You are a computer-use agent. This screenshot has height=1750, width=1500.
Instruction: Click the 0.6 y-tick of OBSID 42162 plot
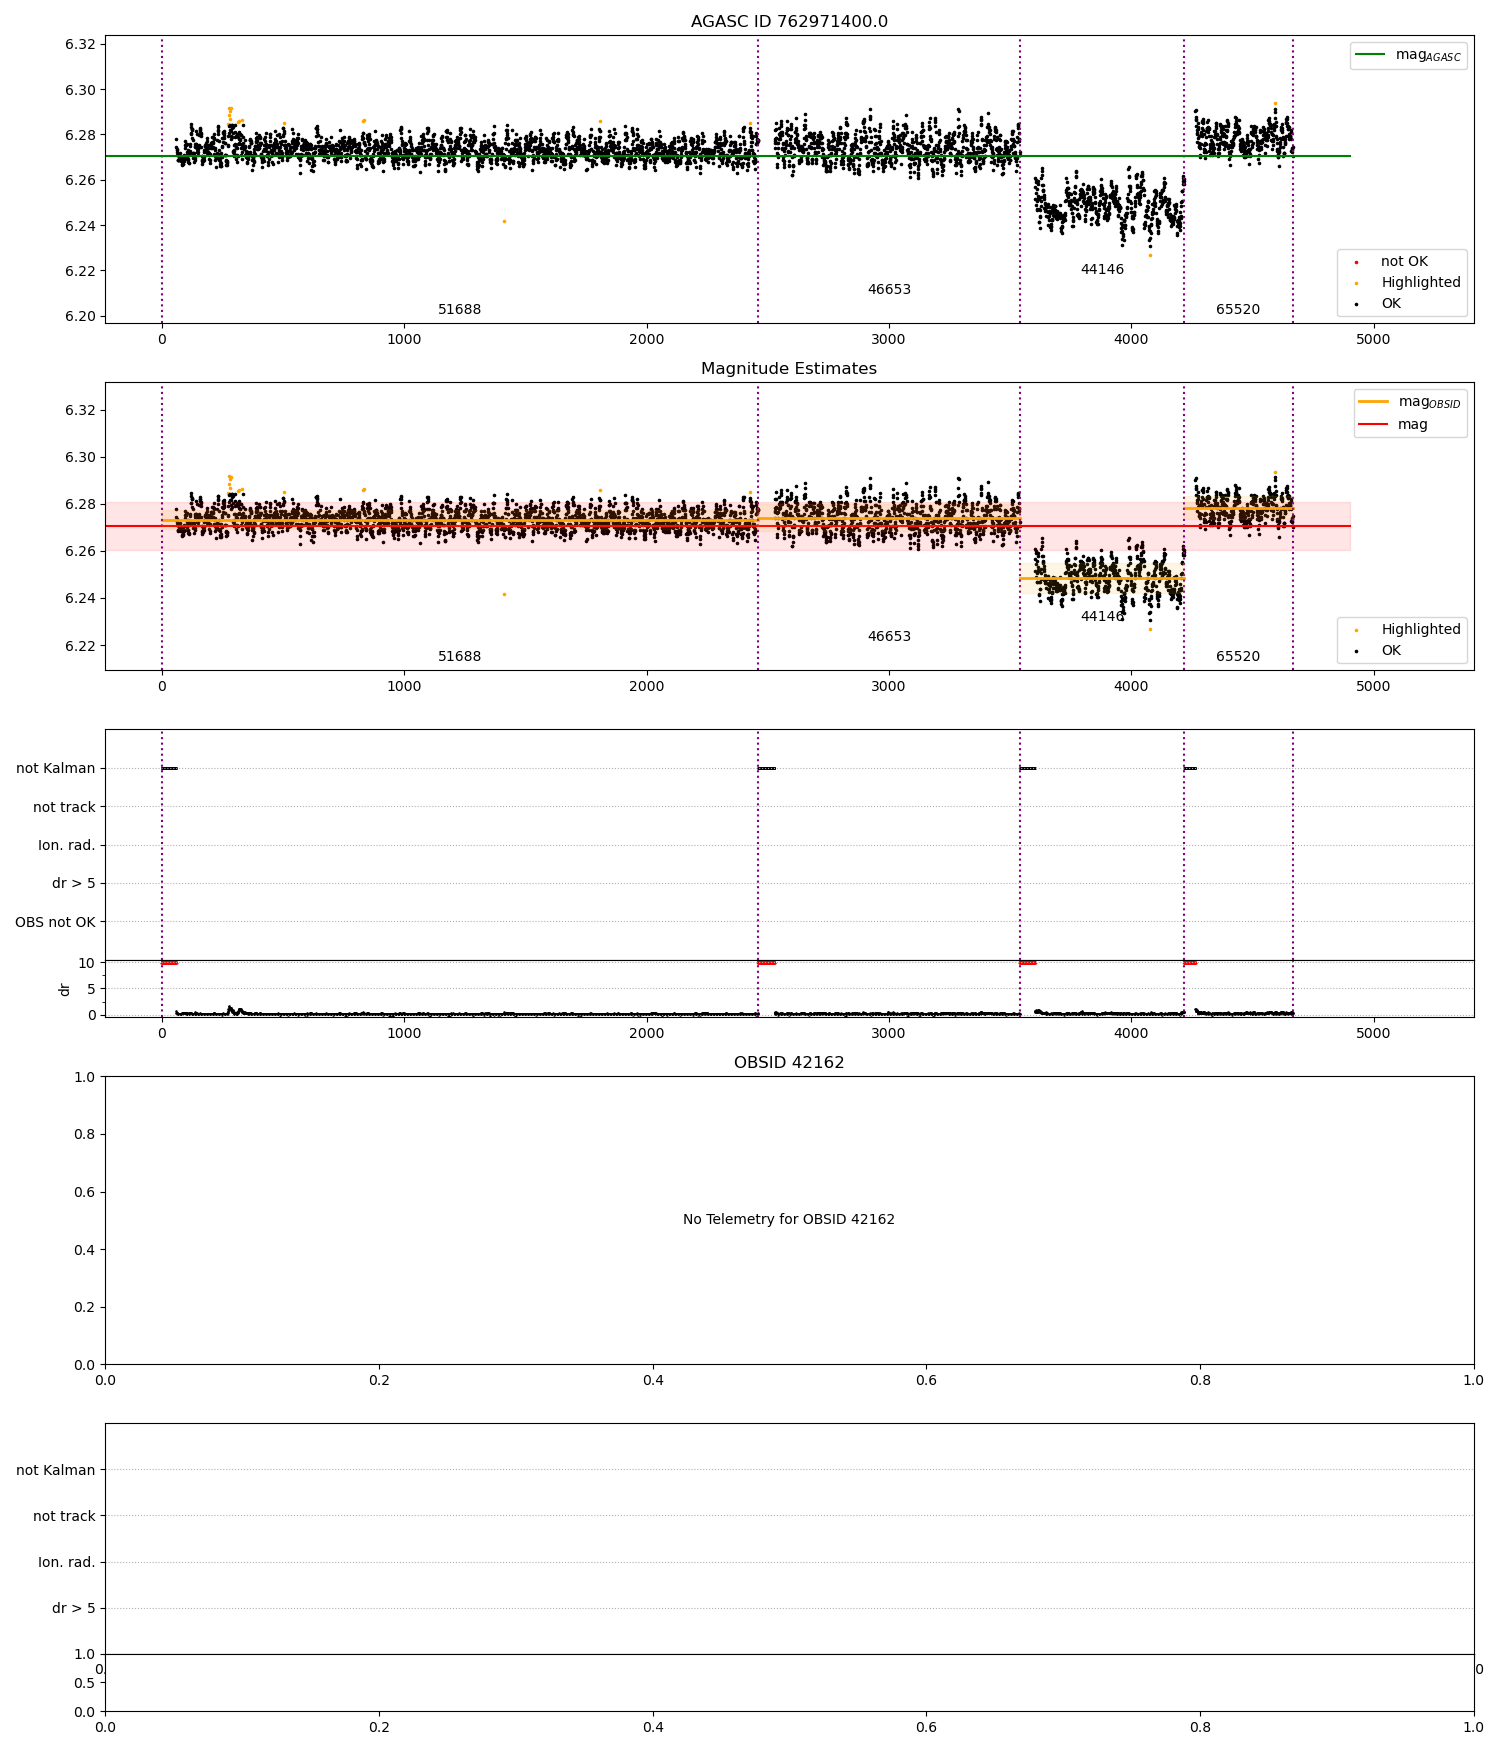(x=86, y=1192)
